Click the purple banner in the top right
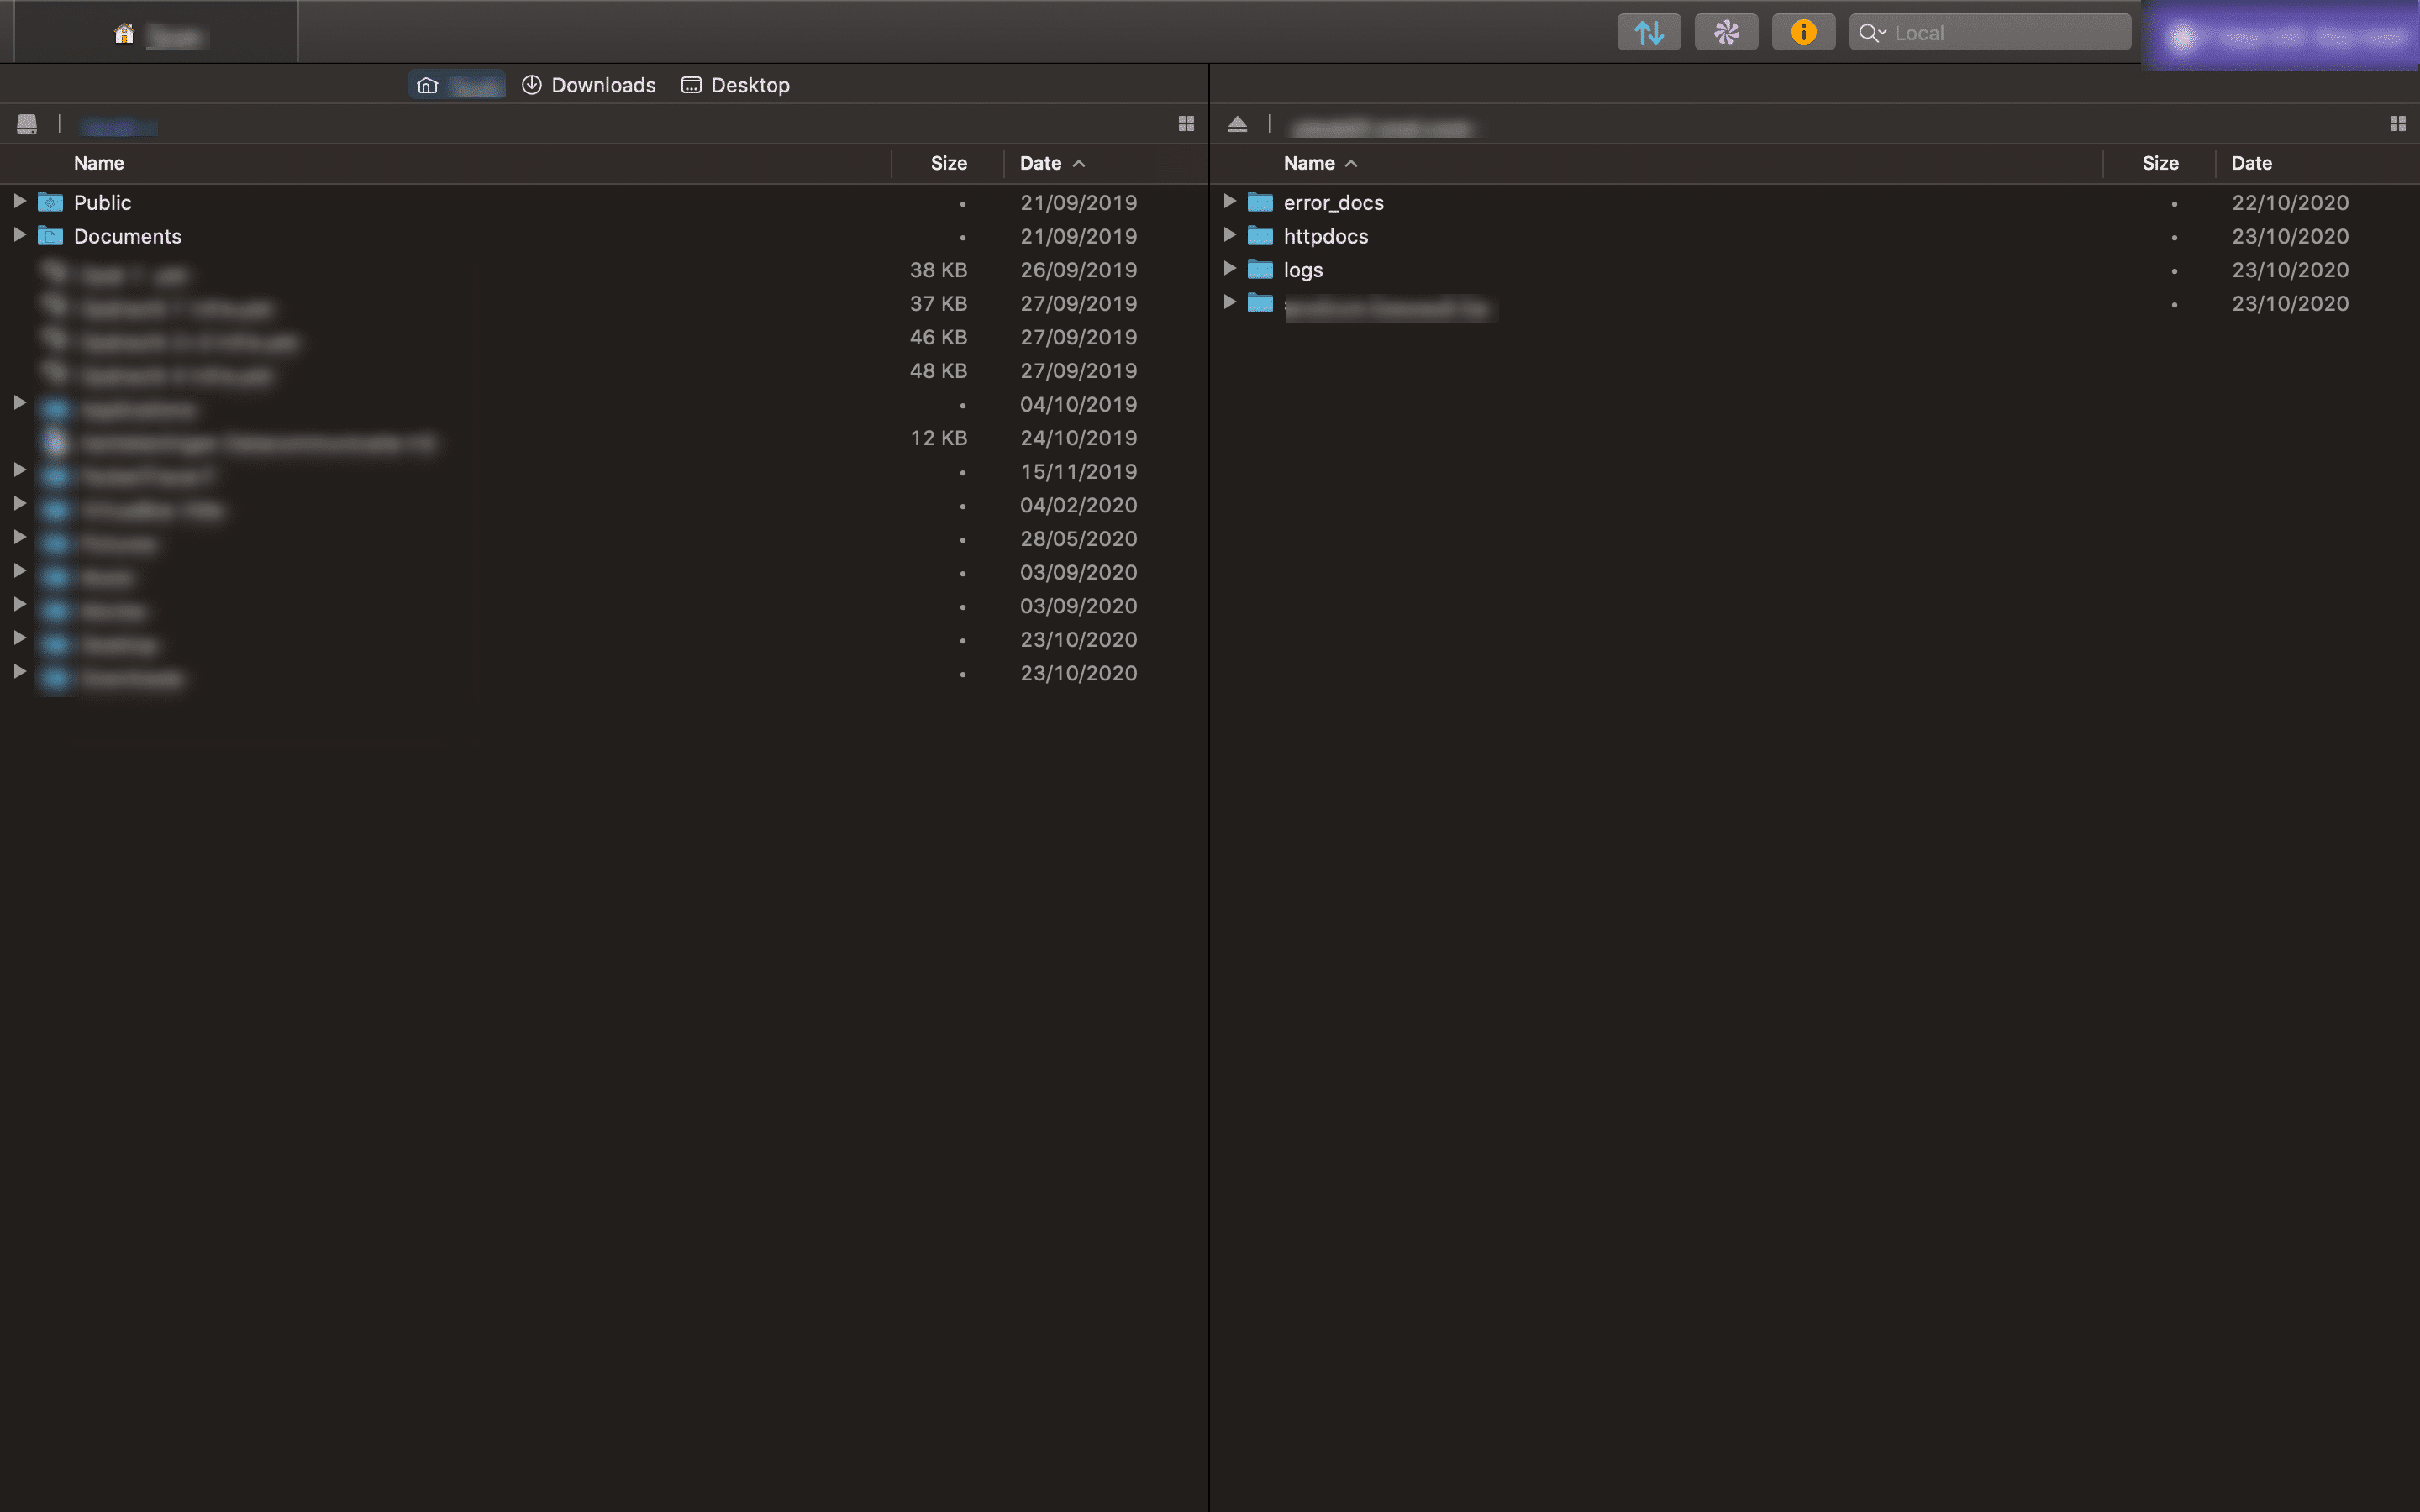This screenshot has width=2420, height=1512. [2281, 37]
